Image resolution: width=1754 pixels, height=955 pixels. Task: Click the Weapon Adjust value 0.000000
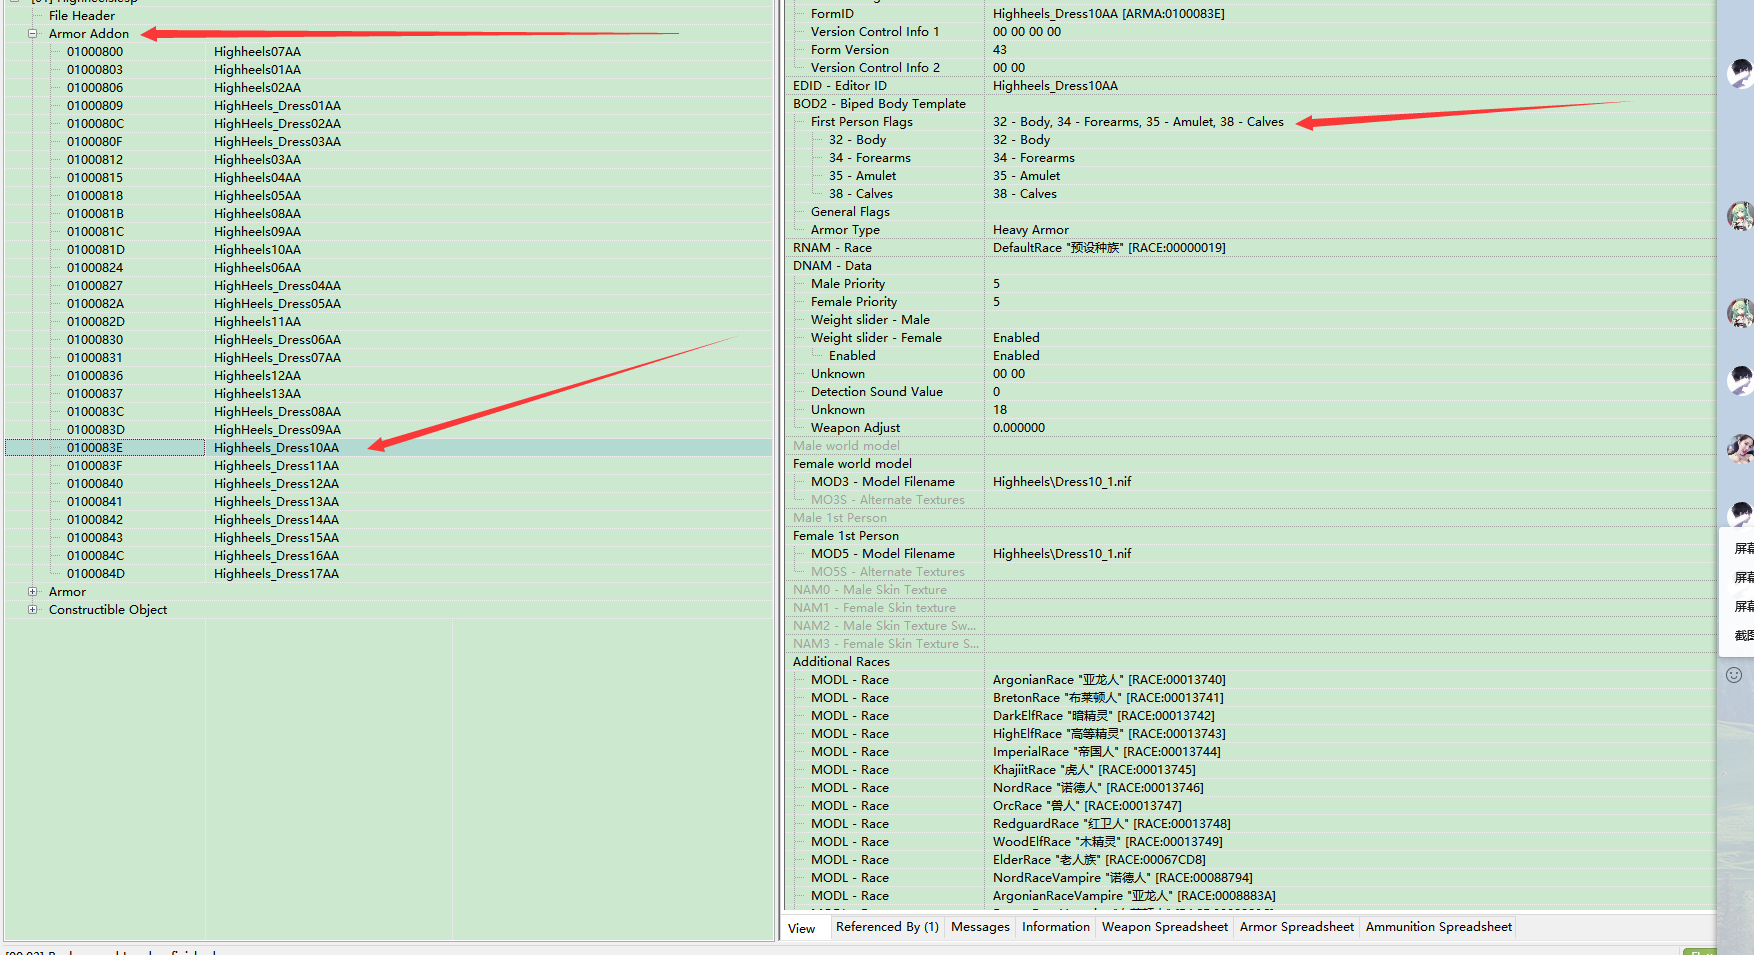pyautogui.click(x=1019, y=427)
